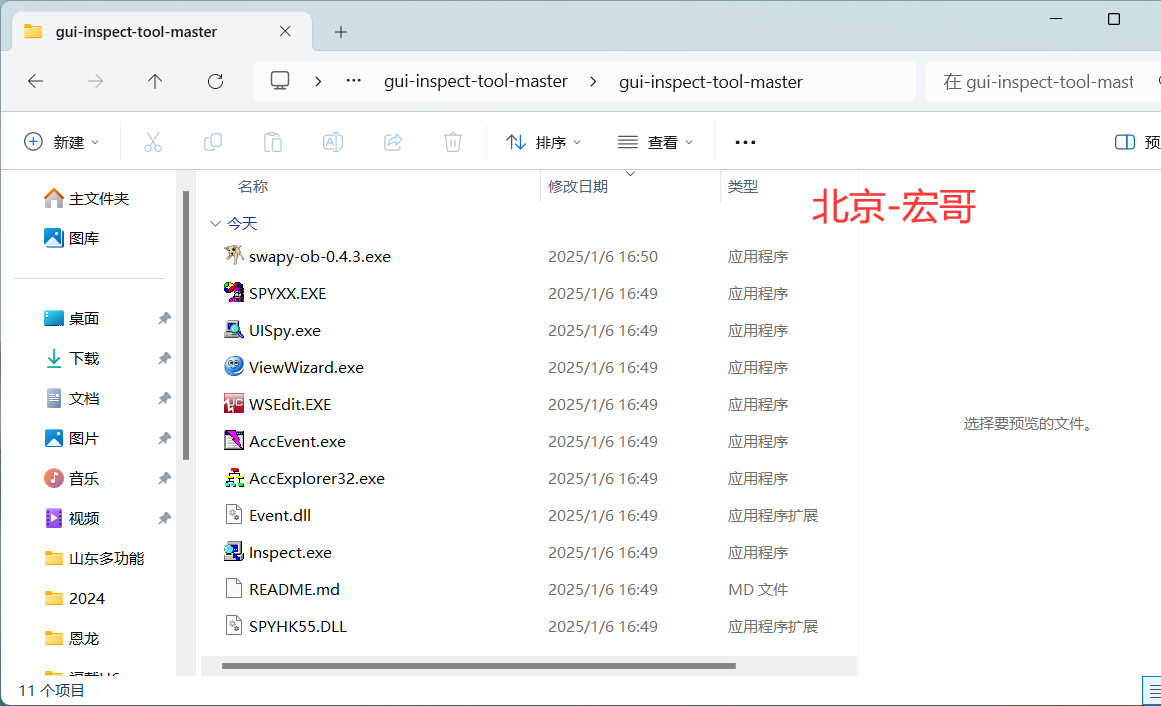Open 主文件夹 in sidebar
The width and height of the screenshot is (1161, 706).
coord(87,199)
